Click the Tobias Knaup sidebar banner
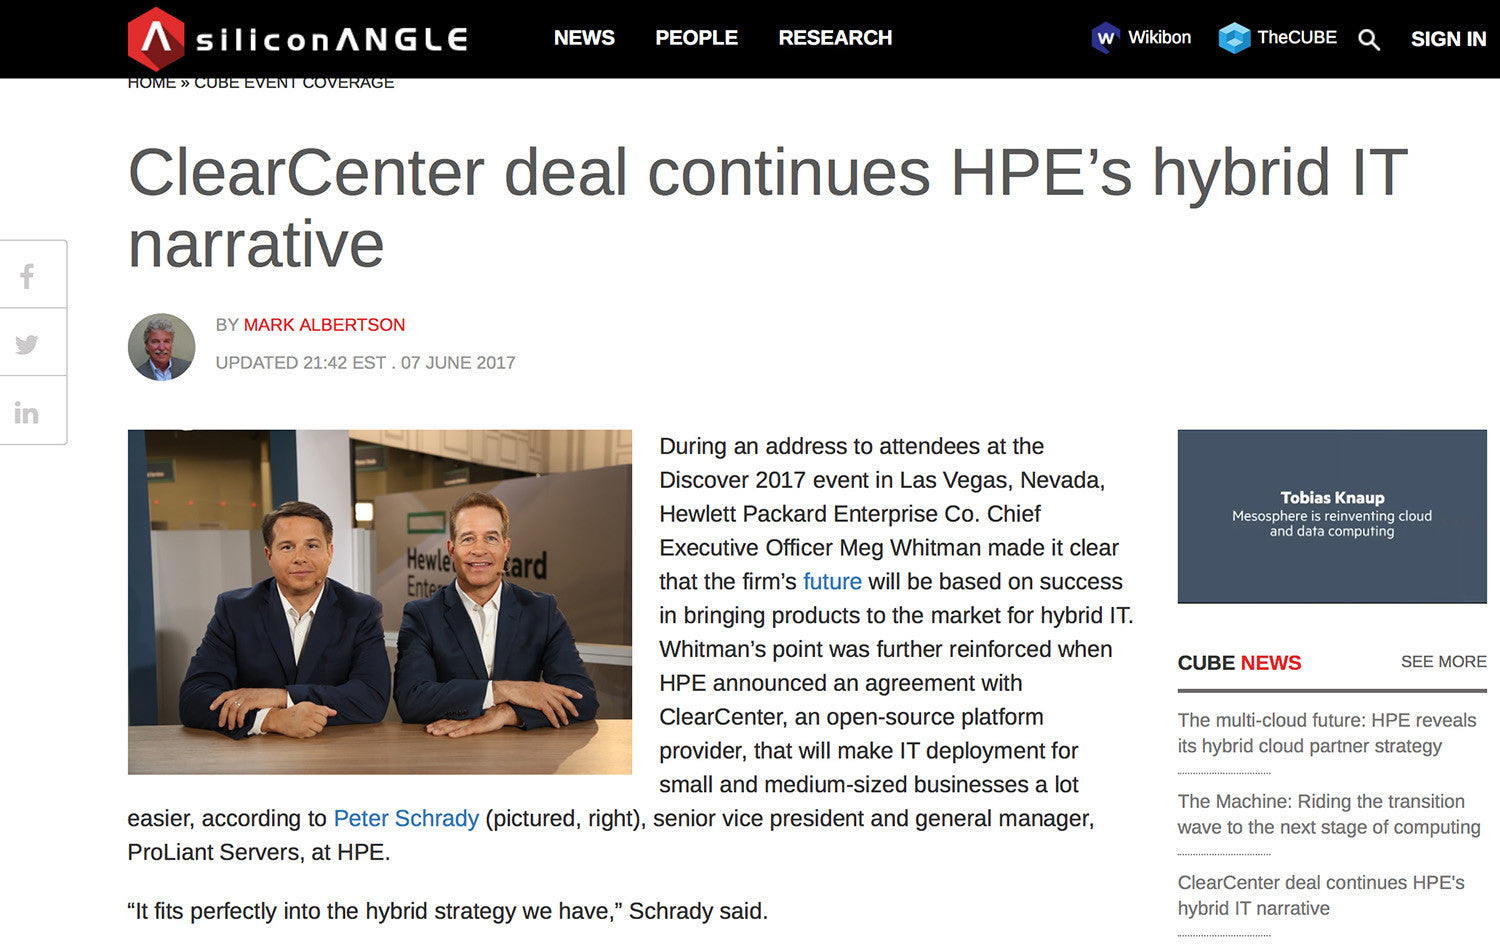The image size is (1500, 950). point(1331,517)
